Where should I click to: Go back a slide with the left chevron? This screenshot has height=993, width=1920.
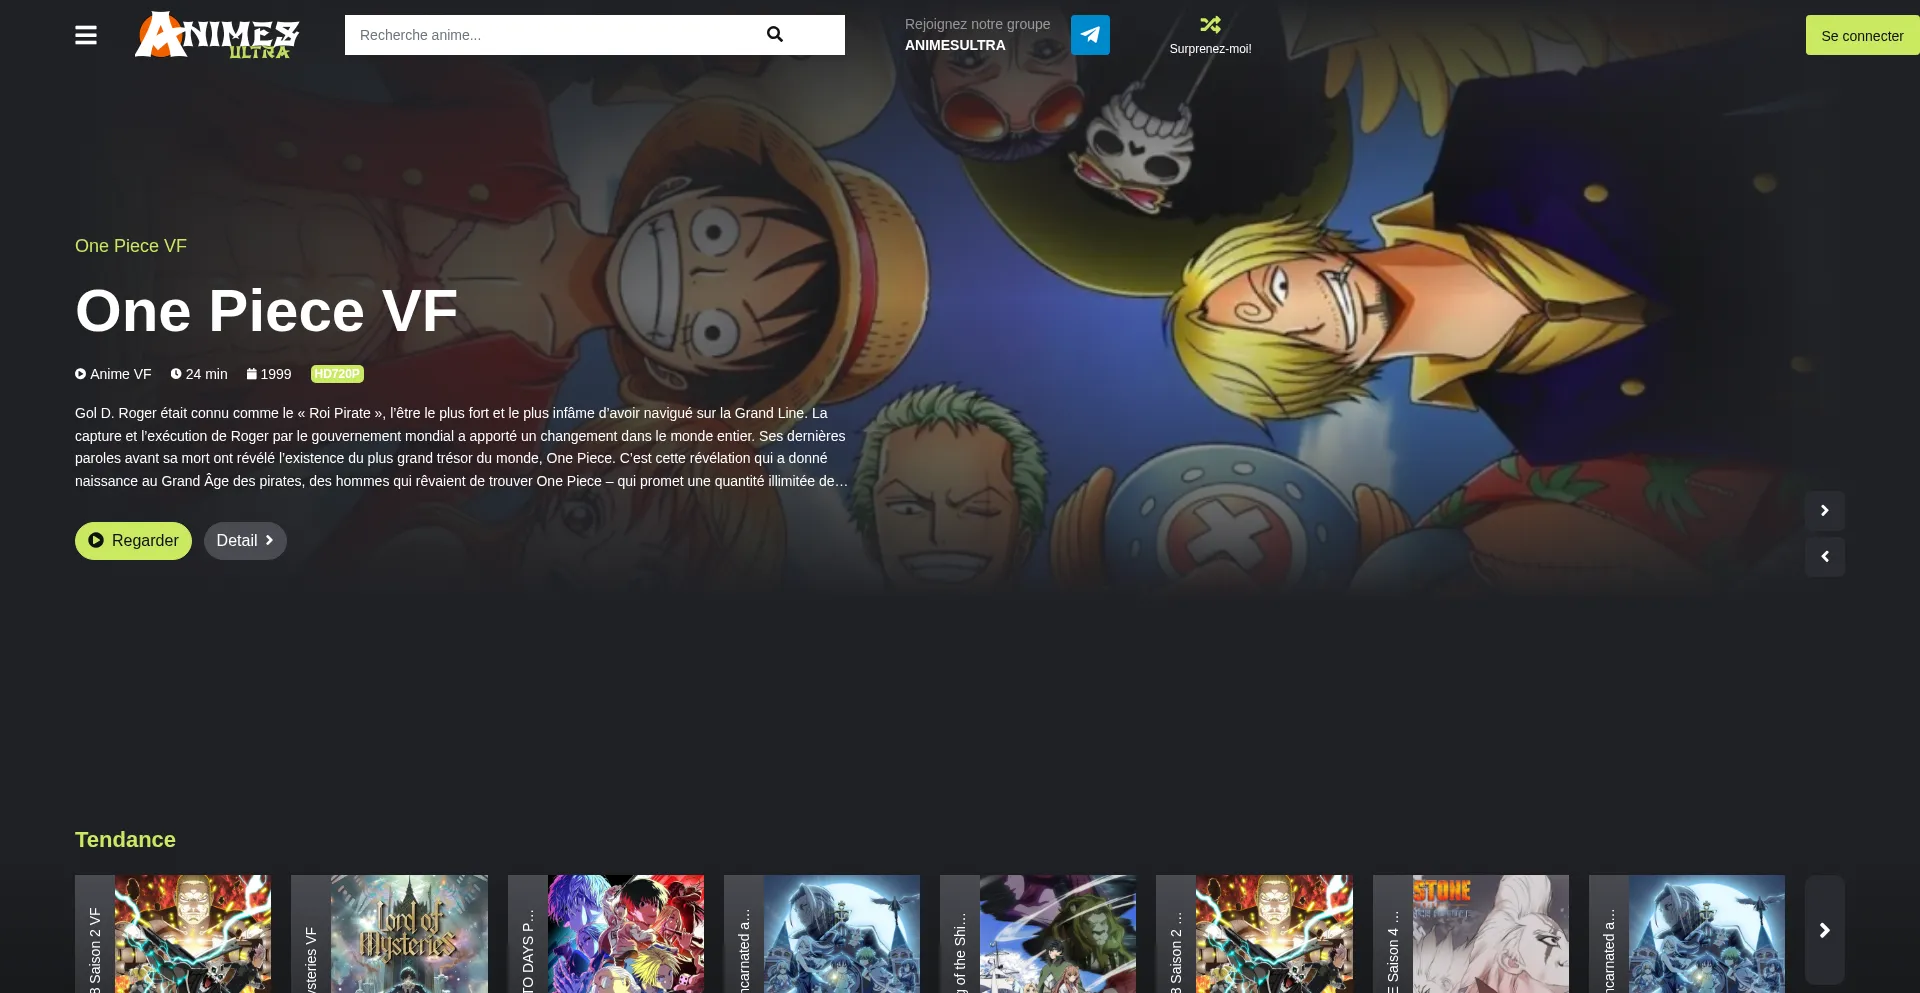point(1824,556)
